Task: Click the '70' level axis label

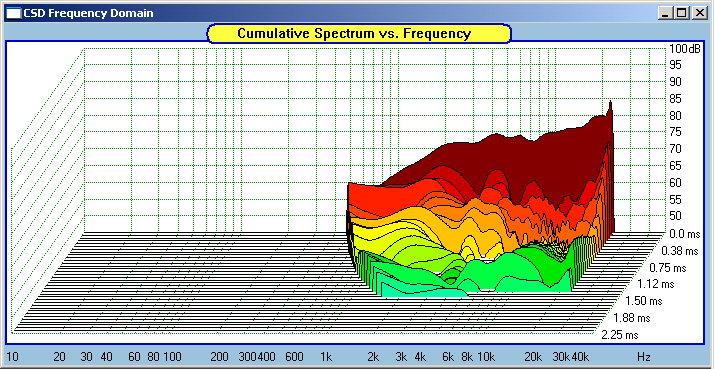Action: [x=675, y=149]
